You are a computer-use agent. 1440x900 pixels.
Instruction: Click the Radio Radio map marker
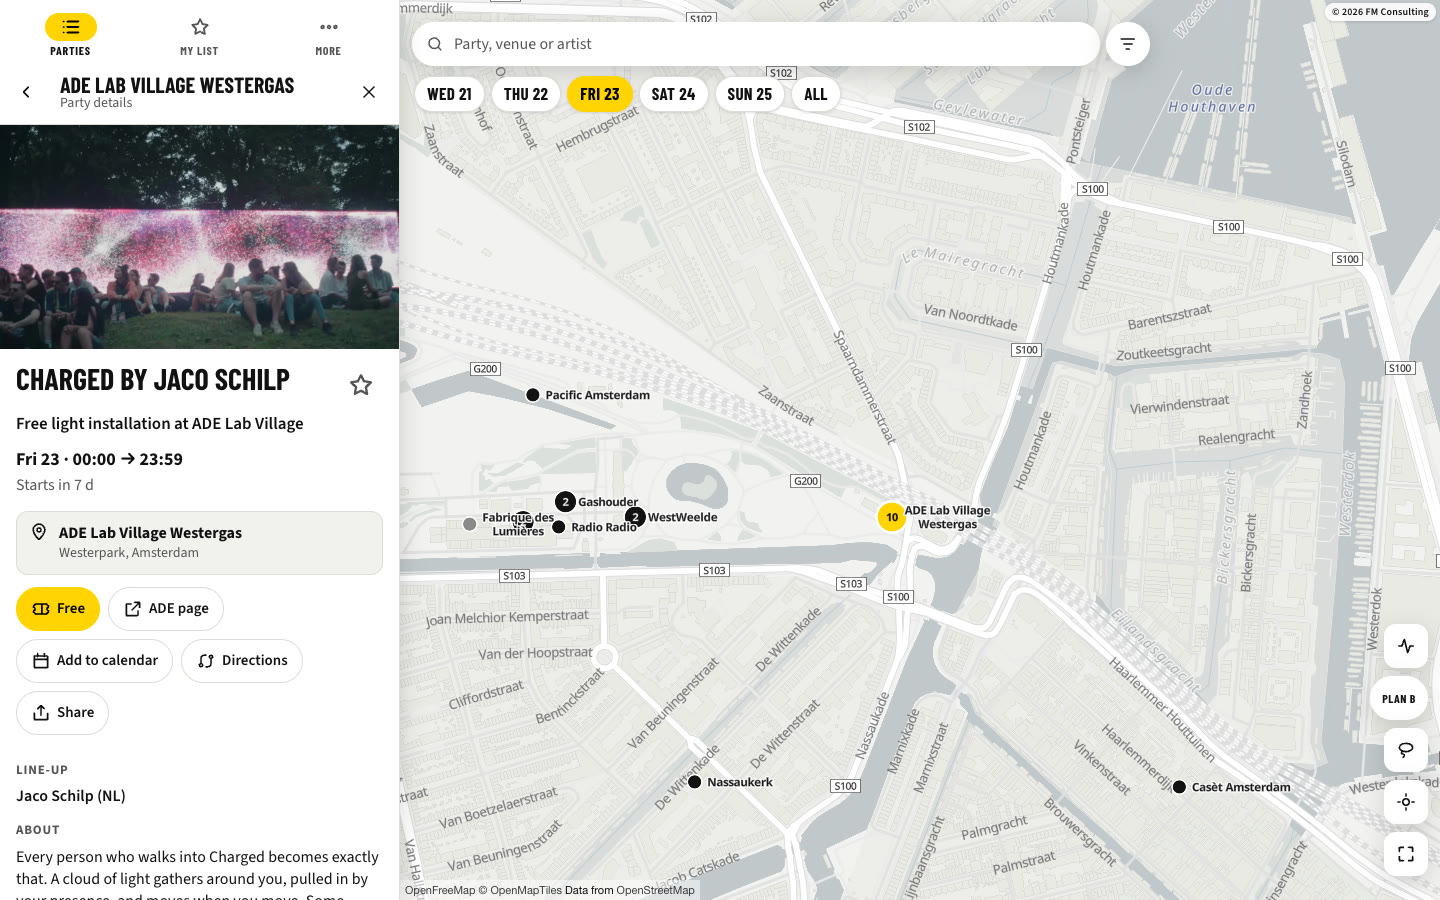pyautogui.click(x=559, y=527)
